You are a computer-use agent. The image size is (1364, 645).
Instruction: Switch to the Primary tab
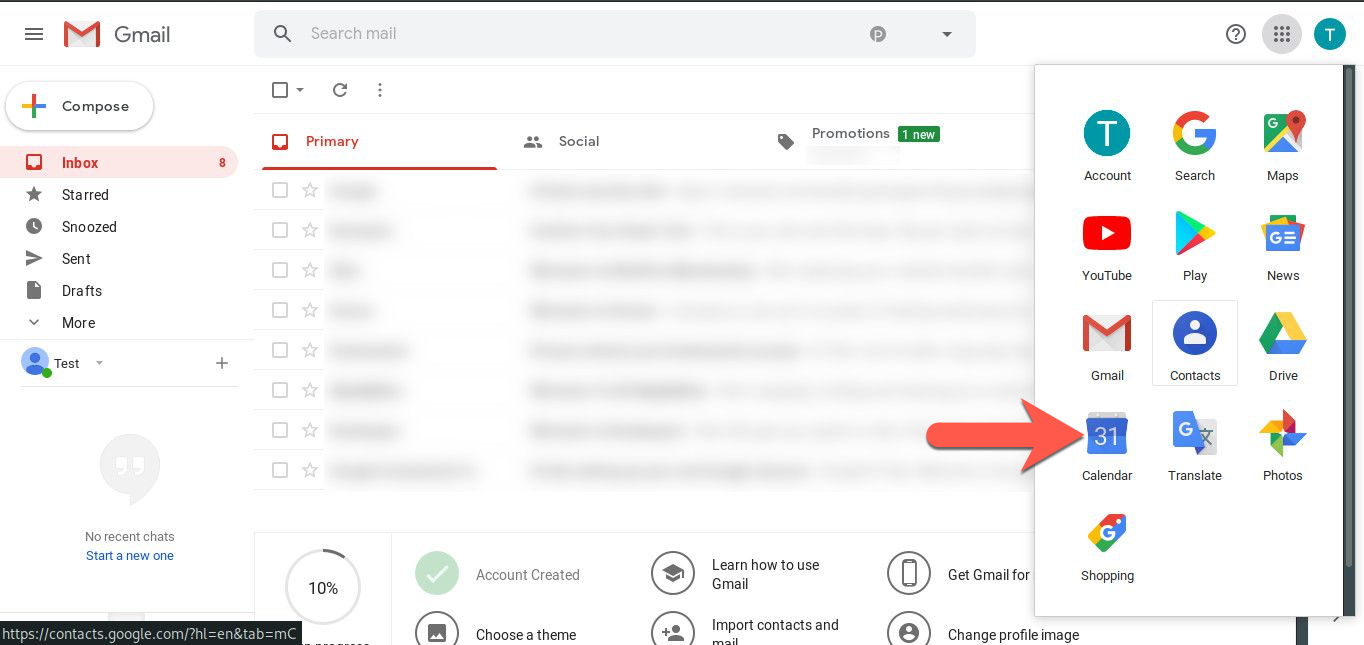click(378, 142)
